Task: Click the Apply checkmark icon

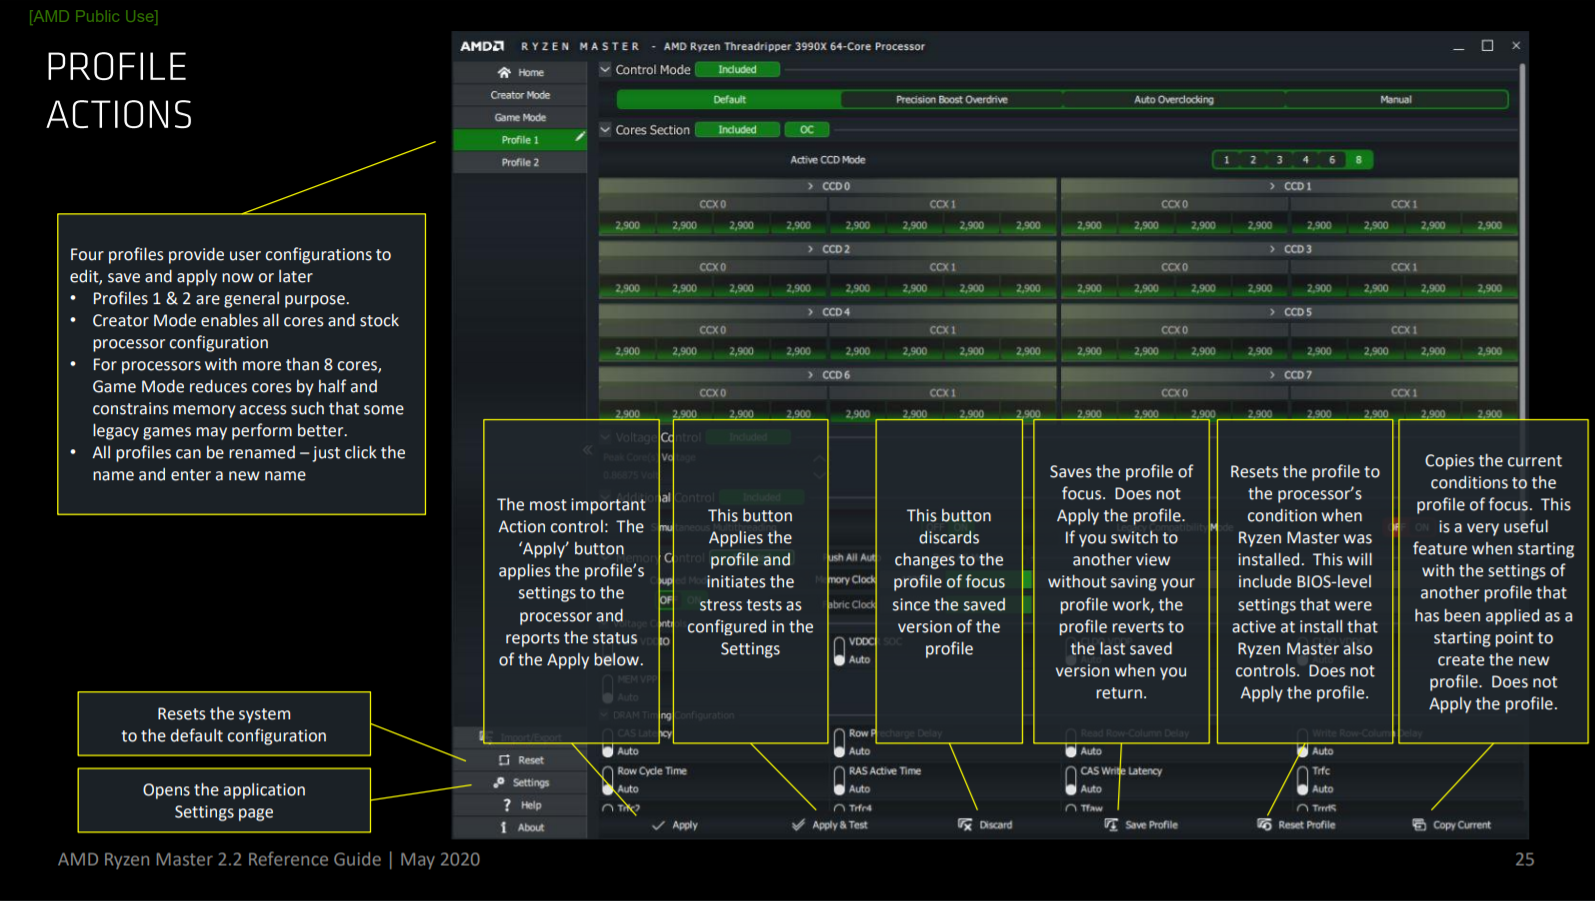Action: tap(658, 825)
